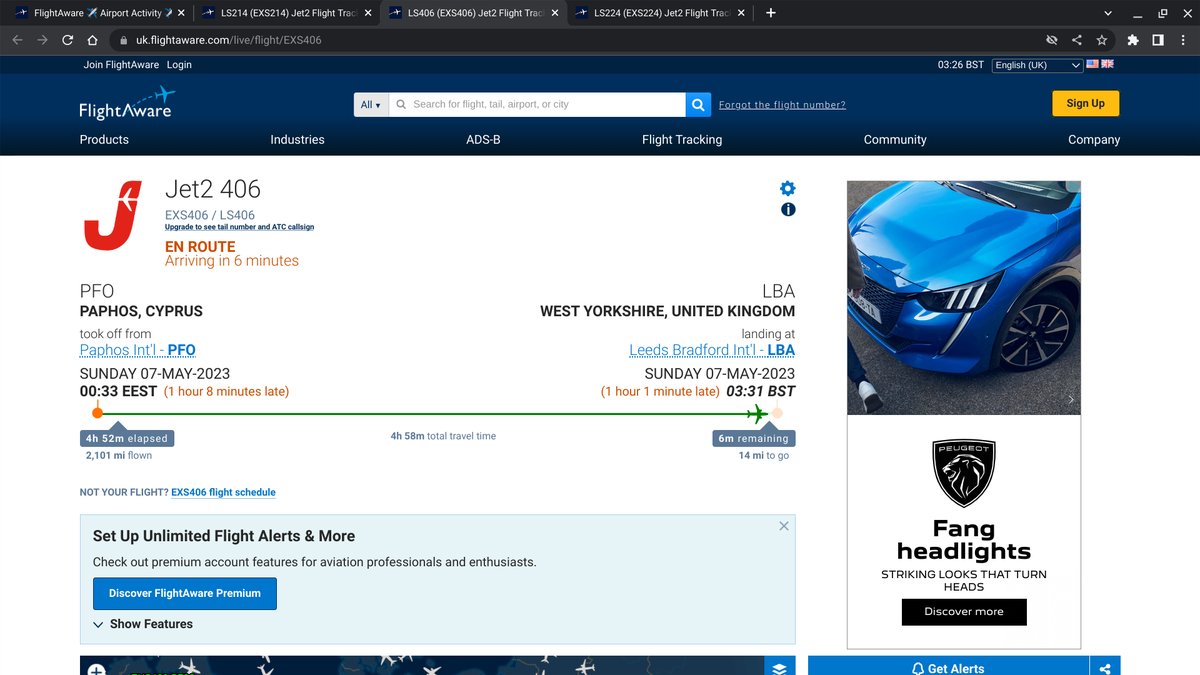Open a new browser tab
This screenshot has width=1200, height=675.
click(x=770, y=13)
